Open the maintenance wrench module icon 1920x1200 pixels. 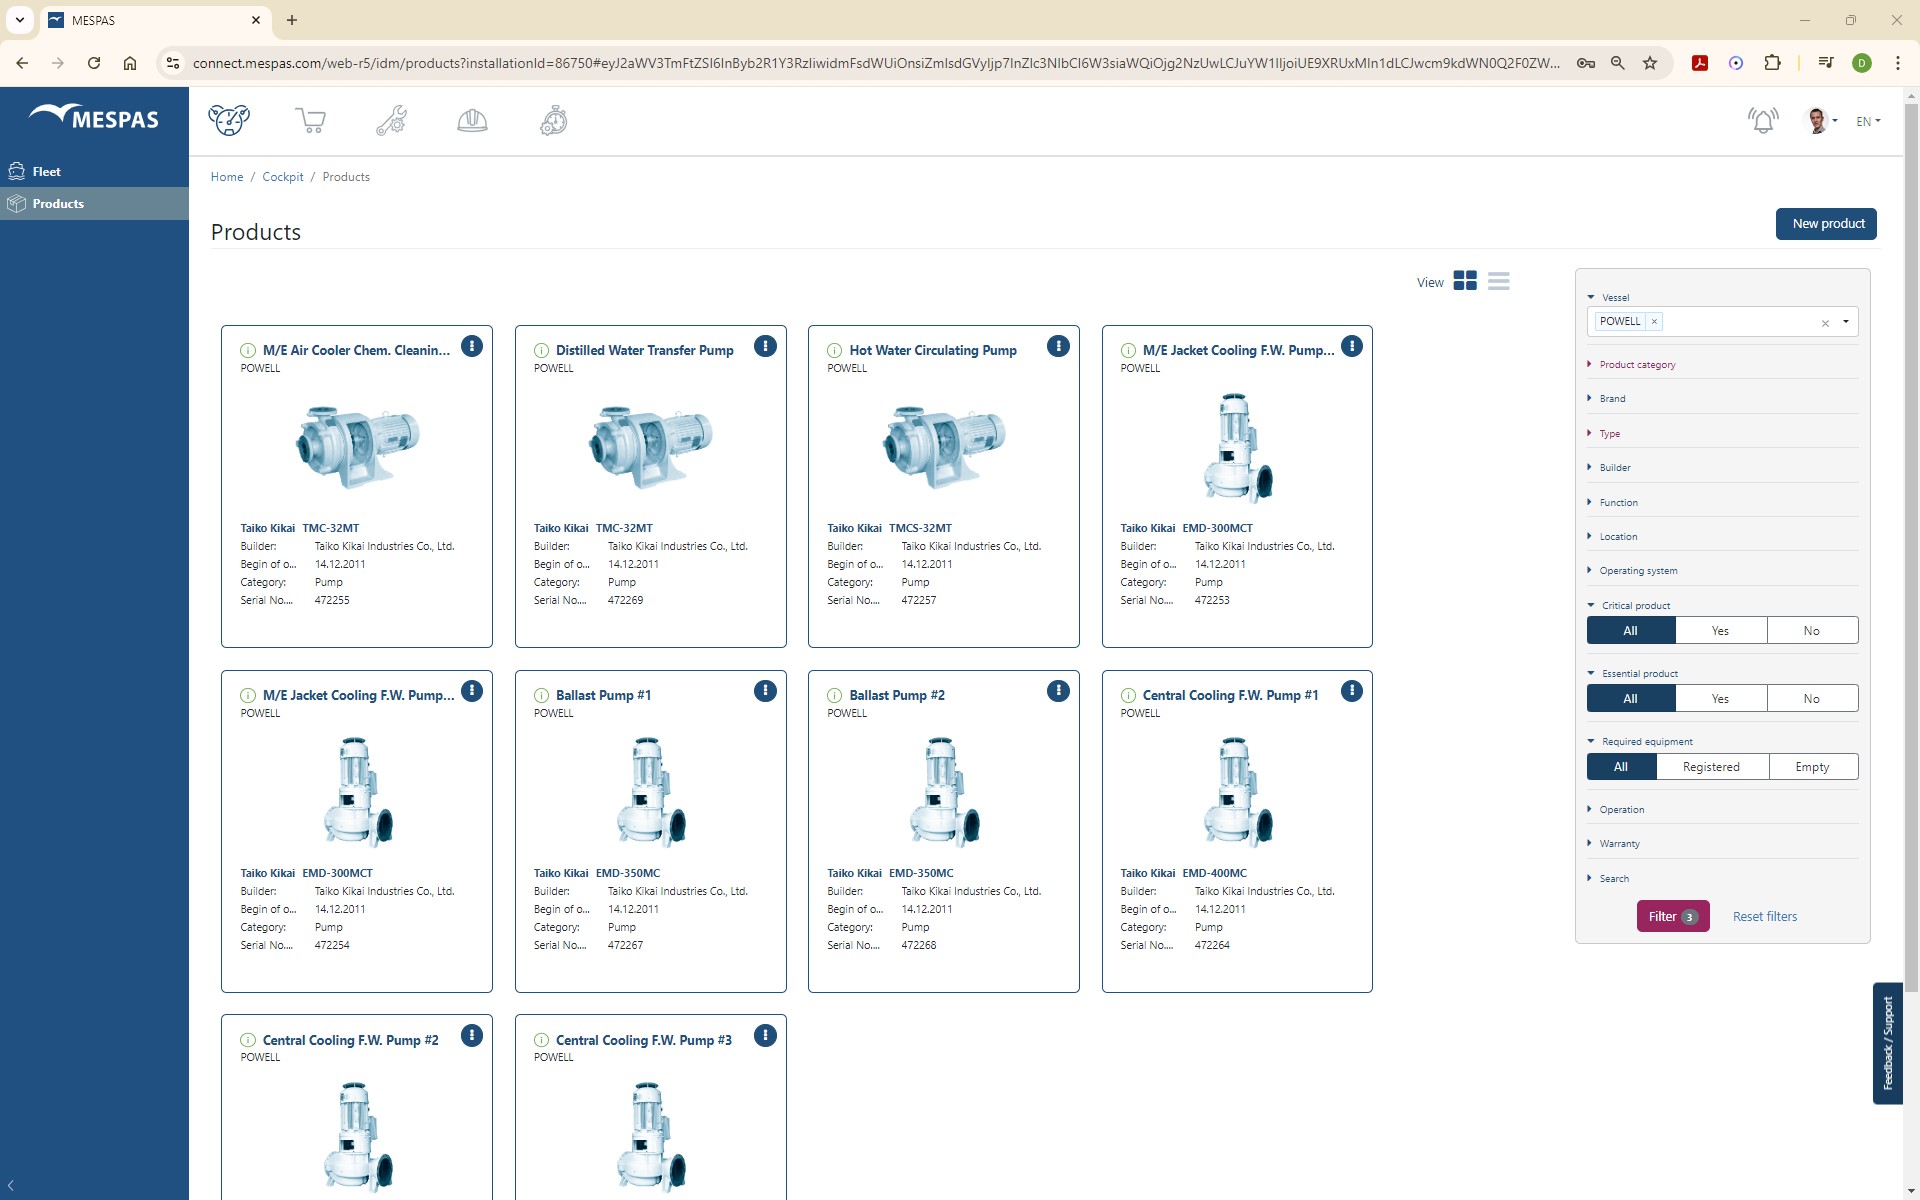[391, 120]
